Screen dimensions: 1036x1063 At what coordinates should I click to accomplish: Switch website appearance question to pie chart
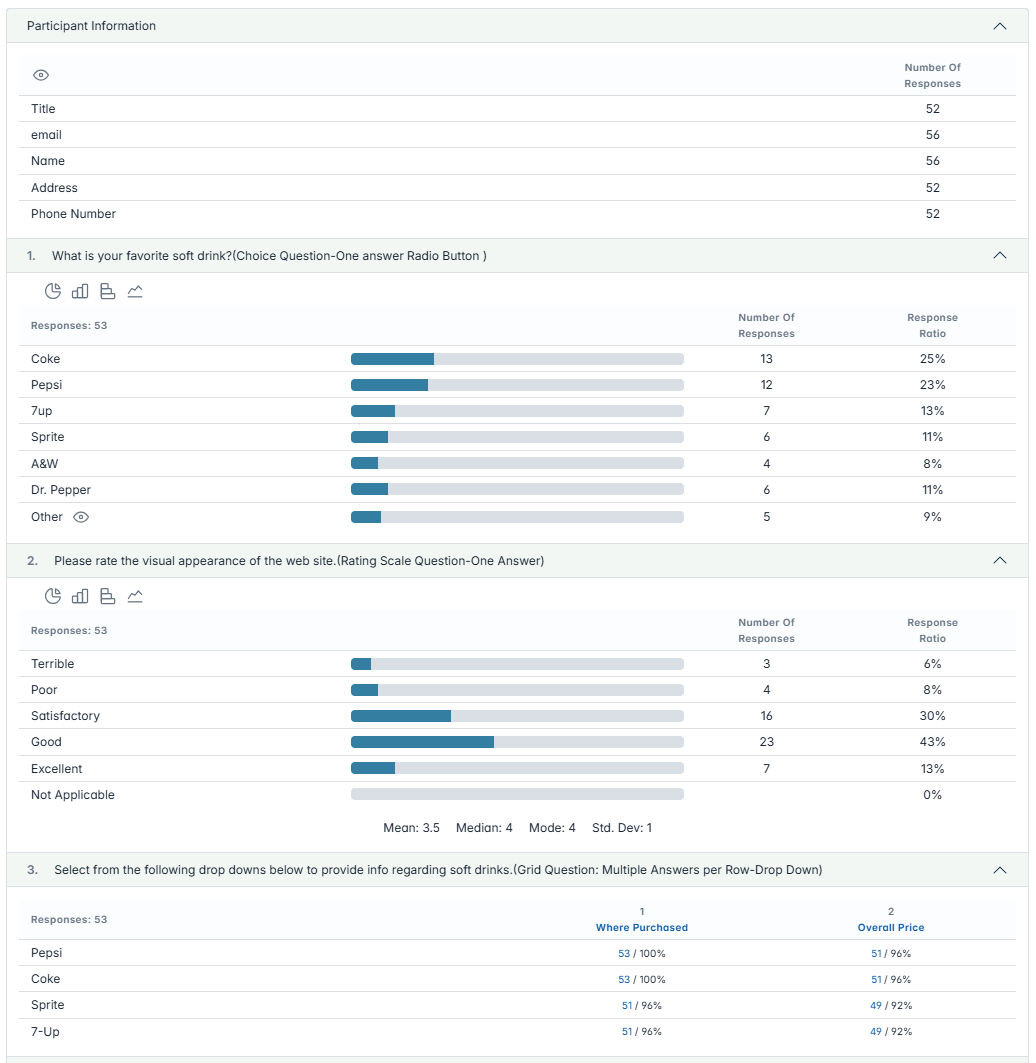click(53, 596)
